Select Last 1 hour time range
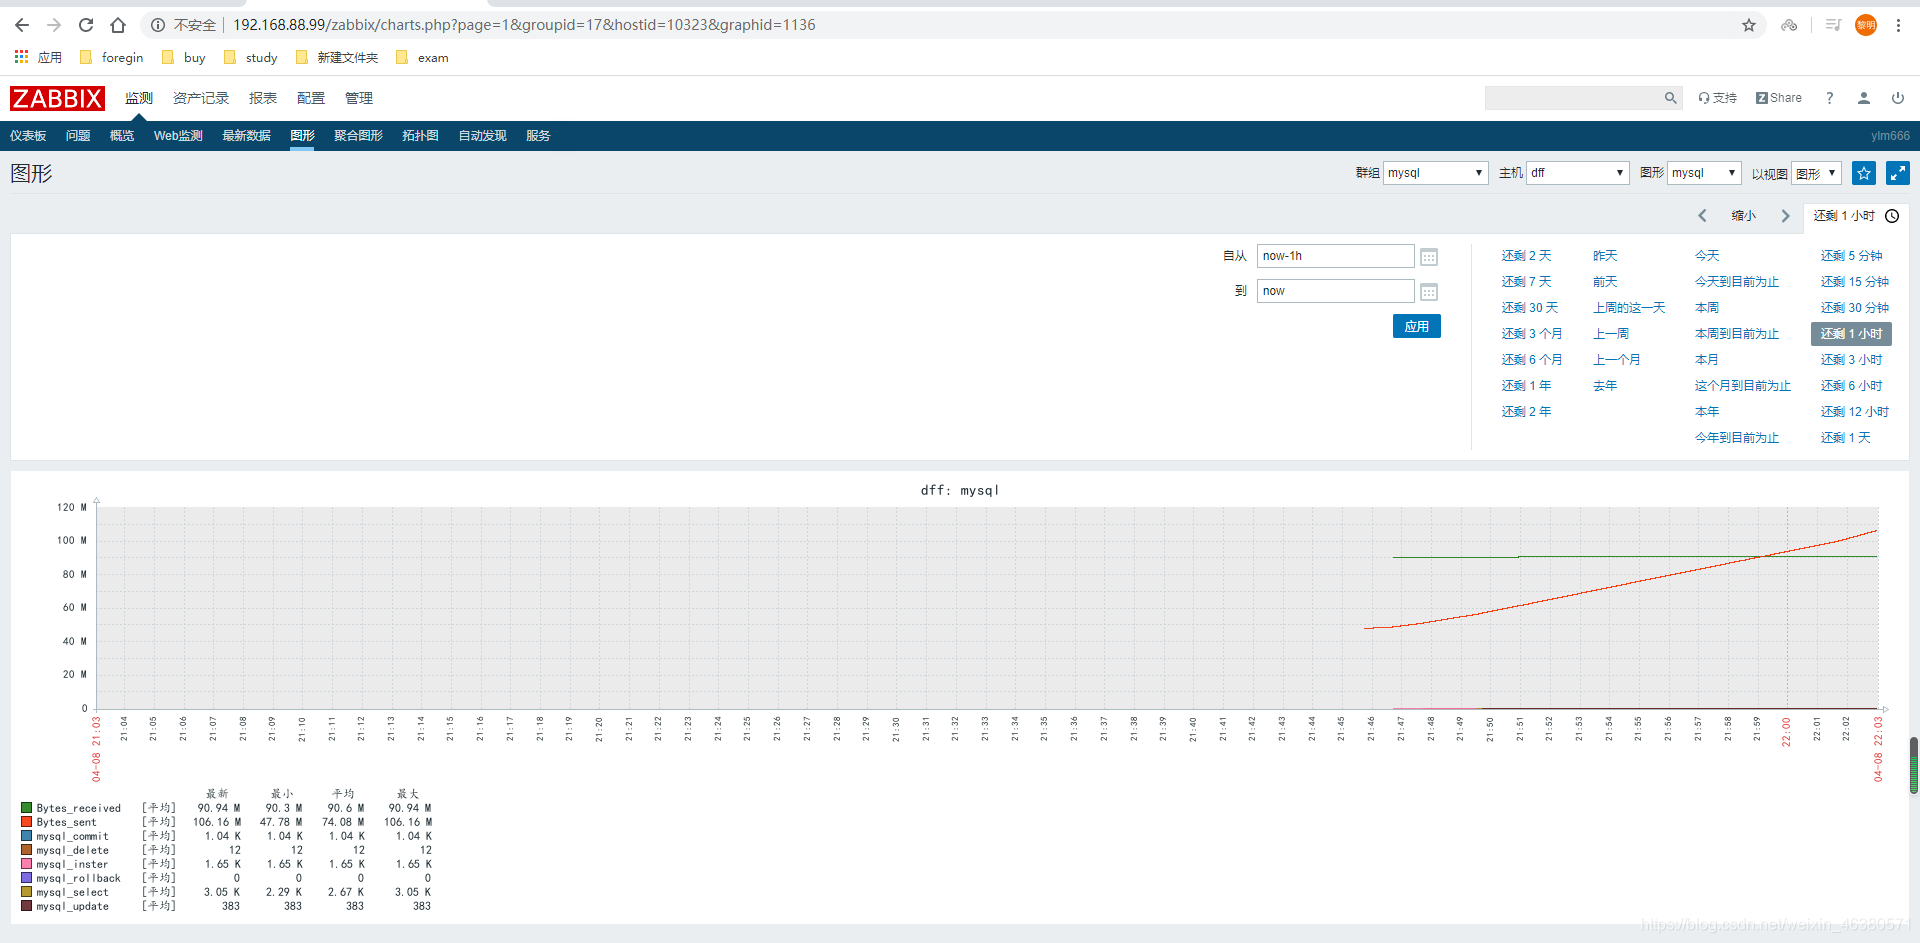 pos(1851,334)
